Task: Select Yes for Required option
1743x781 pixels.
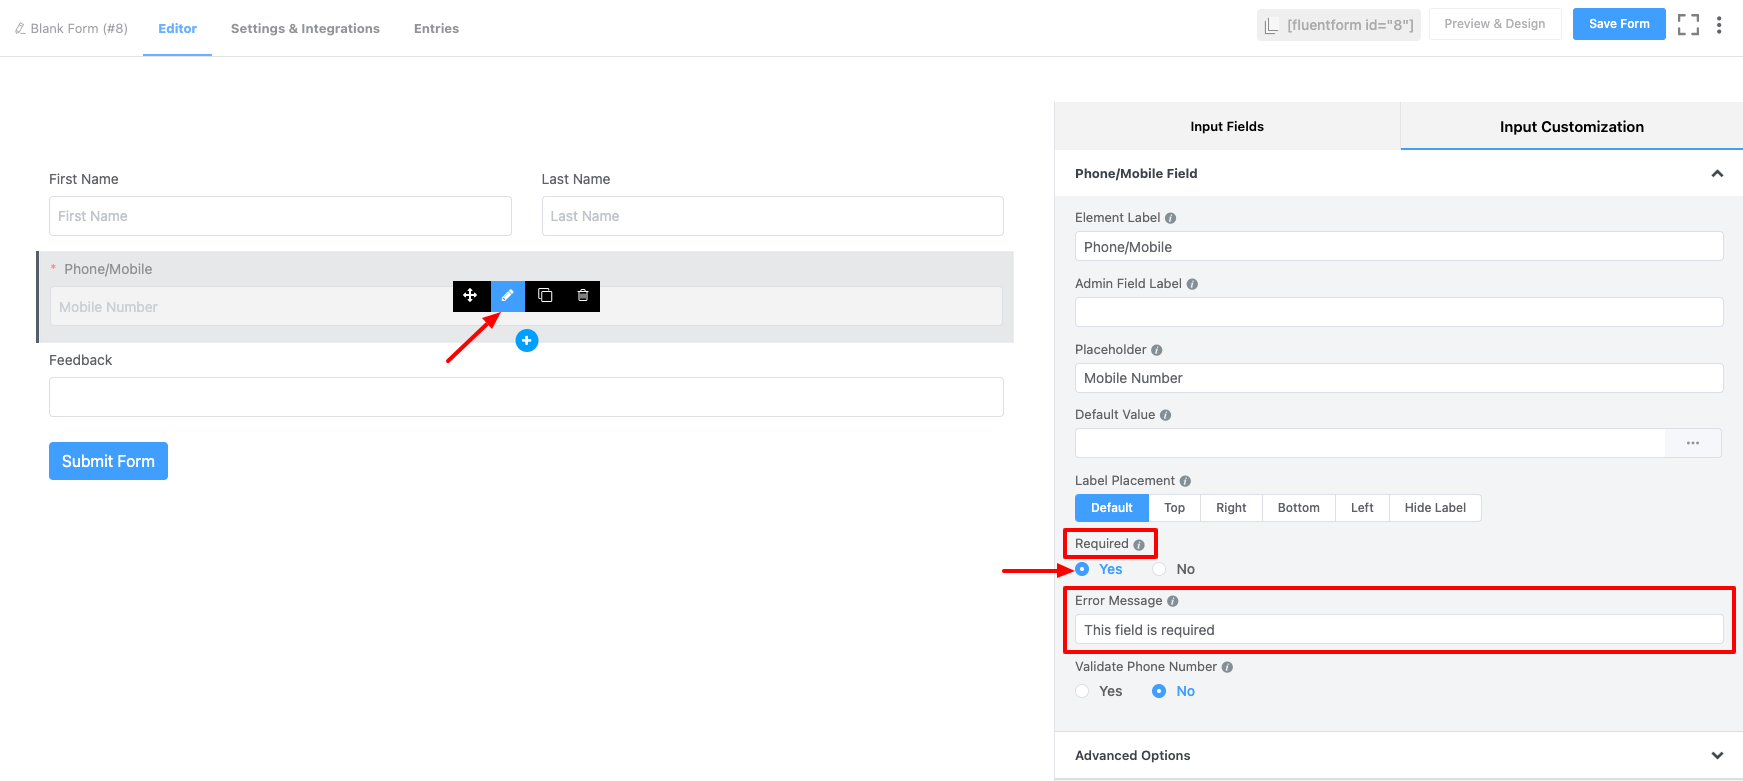Action: click(1083, 569)
